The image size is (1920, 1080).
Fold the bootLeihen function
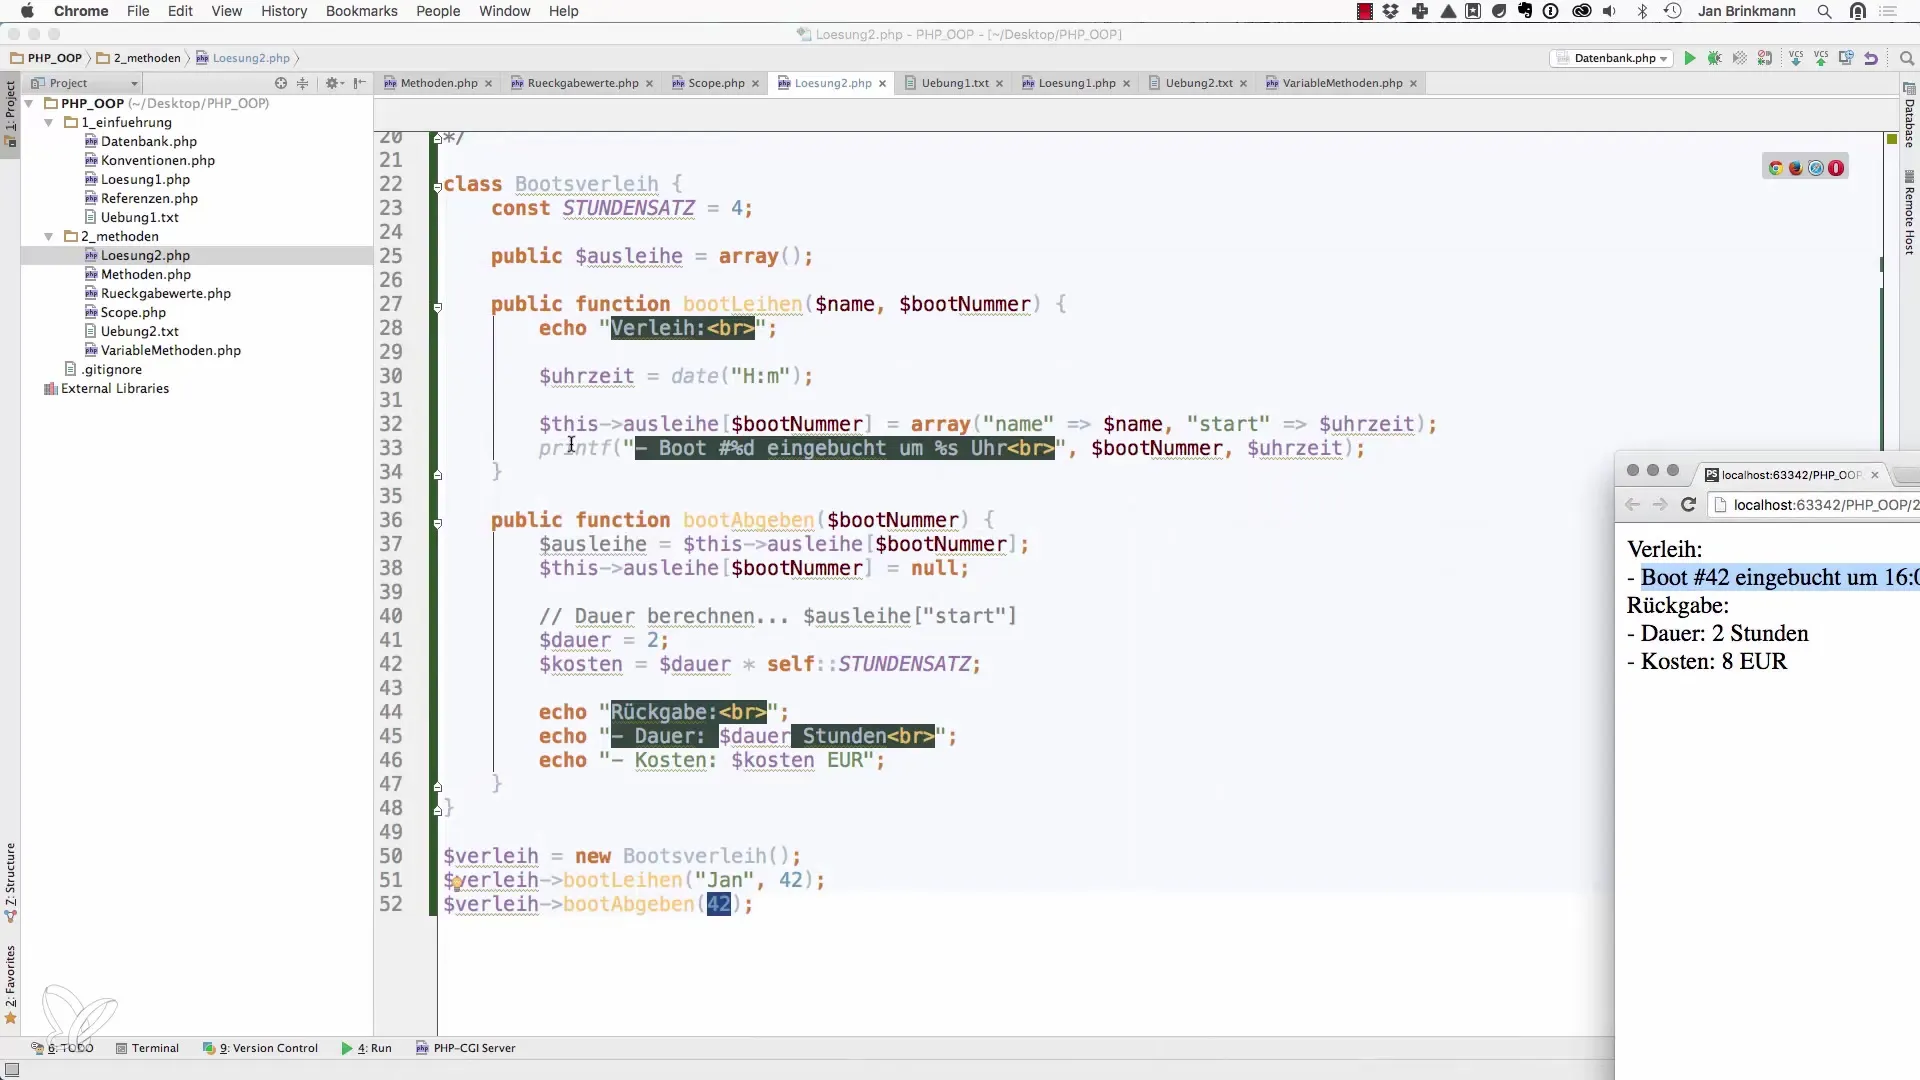437,307
